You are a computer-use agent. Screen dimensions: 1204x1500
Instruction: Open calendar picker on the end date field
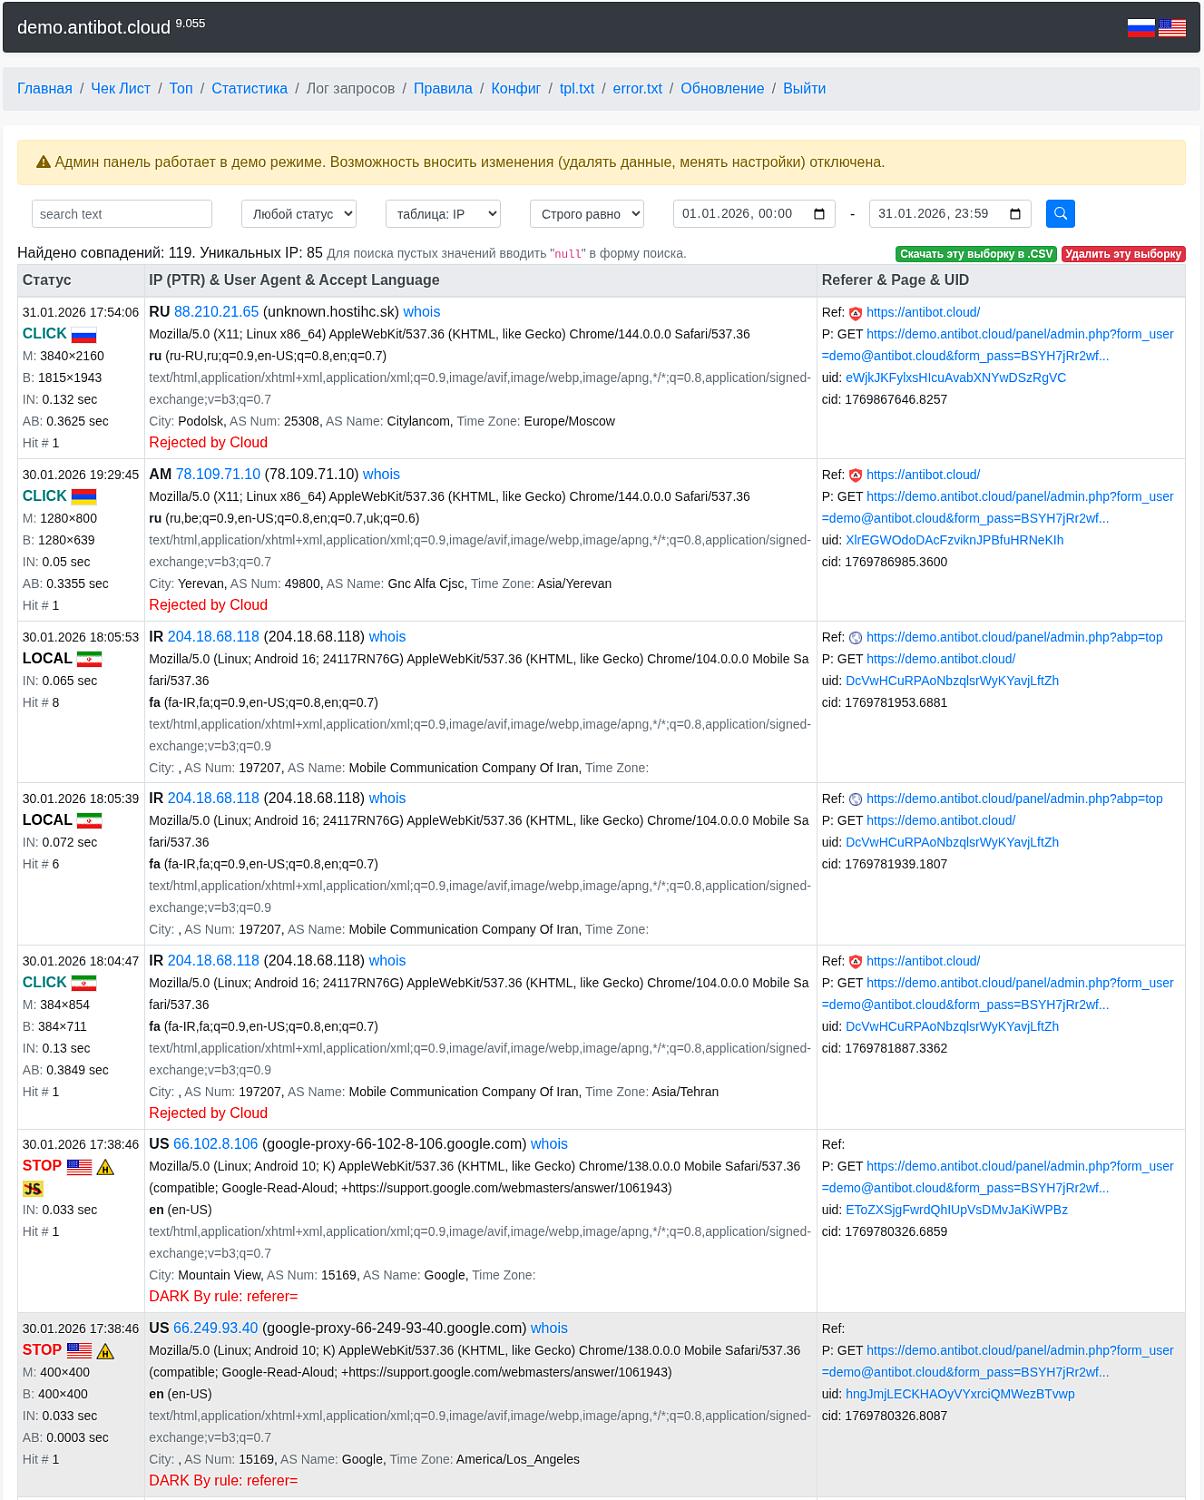click(x=1016, y=214)
